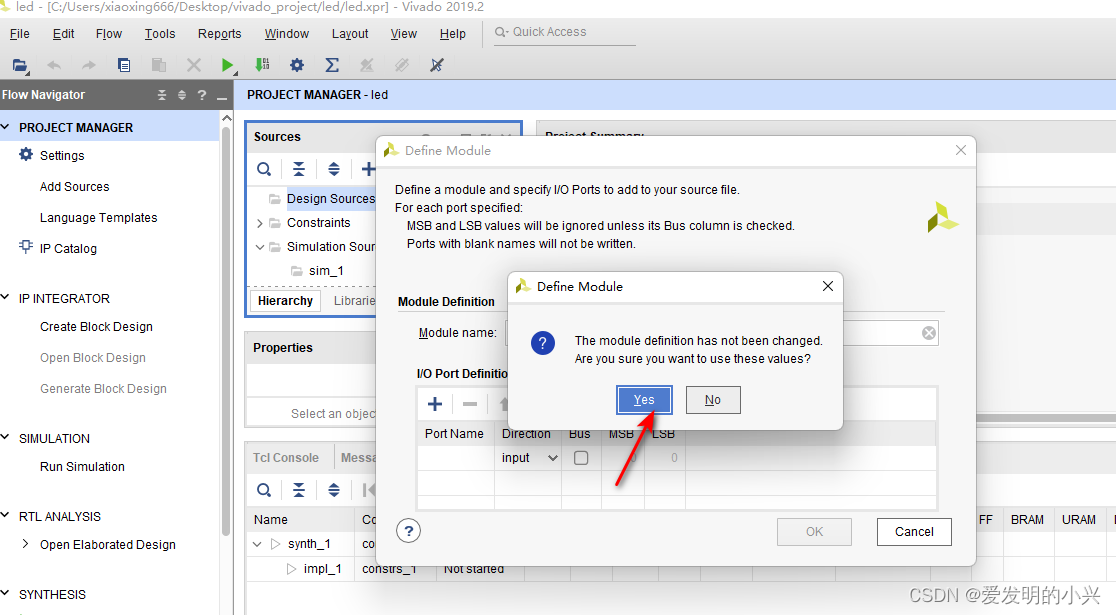
Task: Click Create Block Design
Action: pos(96,327)
